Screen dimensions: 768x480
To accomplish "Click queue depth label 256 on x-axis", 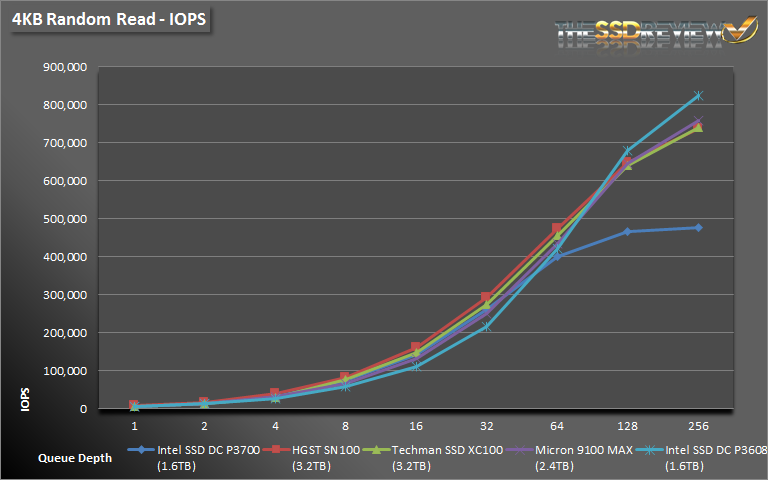I will pos(698,426).
